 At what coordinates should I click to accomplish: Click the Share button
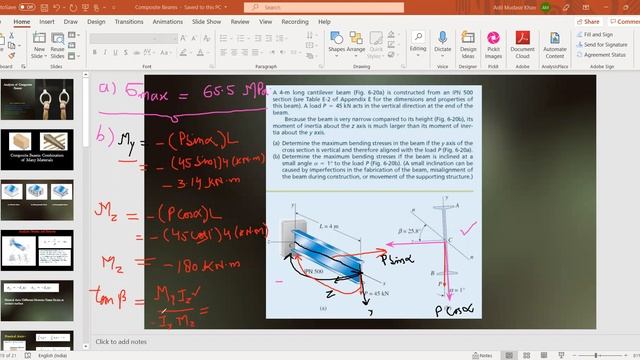point(589,22)
